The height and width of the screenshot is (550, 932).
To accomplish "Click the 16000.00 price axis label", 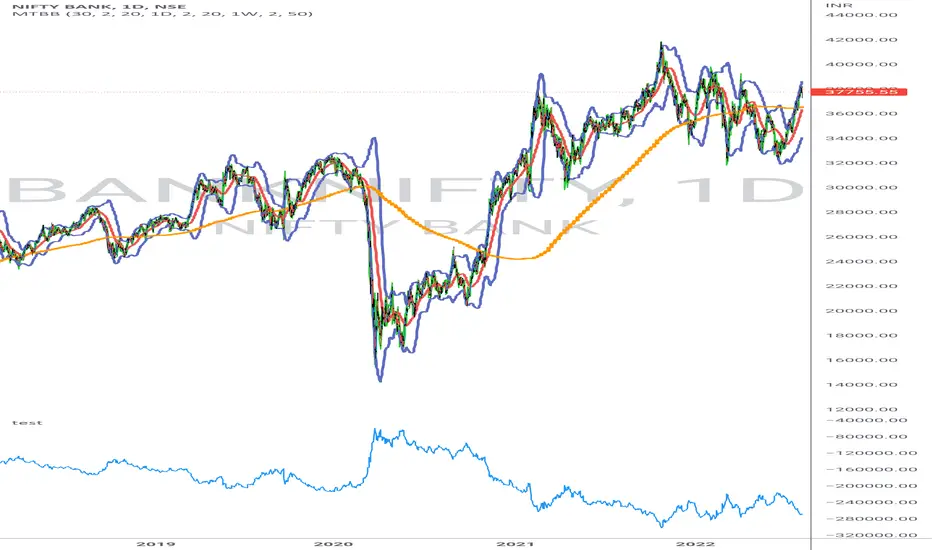I will [862, 360].
